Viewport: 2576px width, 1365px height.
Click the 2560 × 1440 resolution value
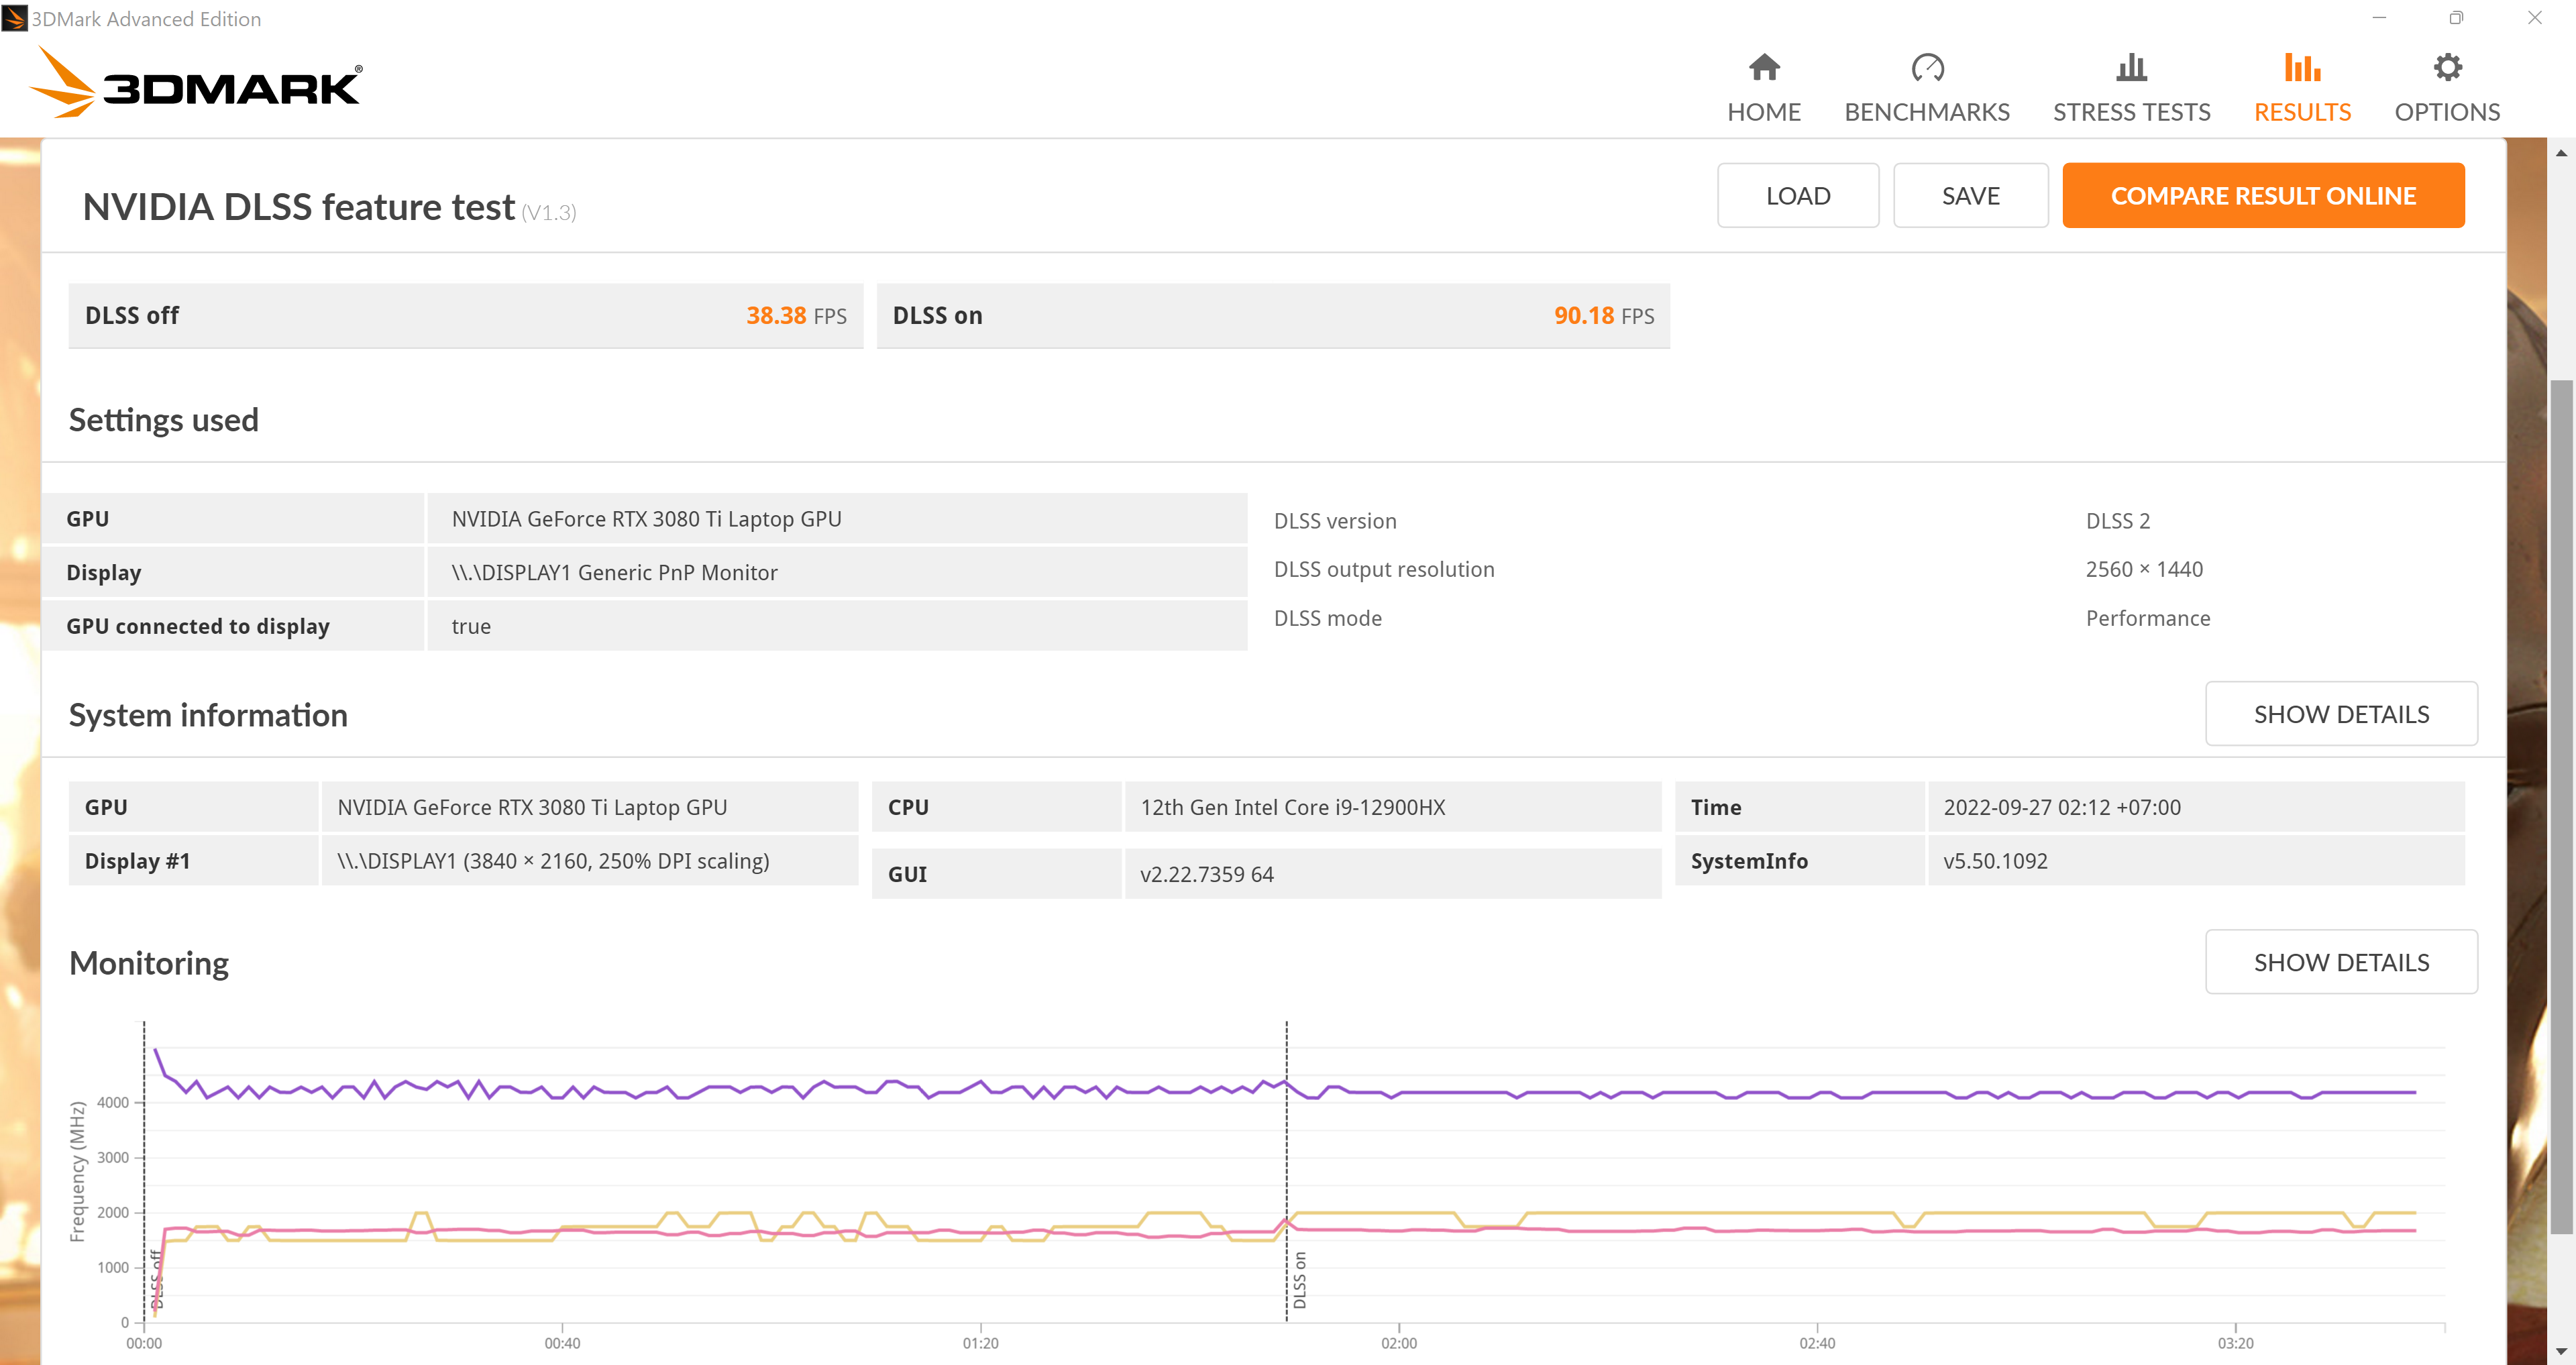(2144, 569)
